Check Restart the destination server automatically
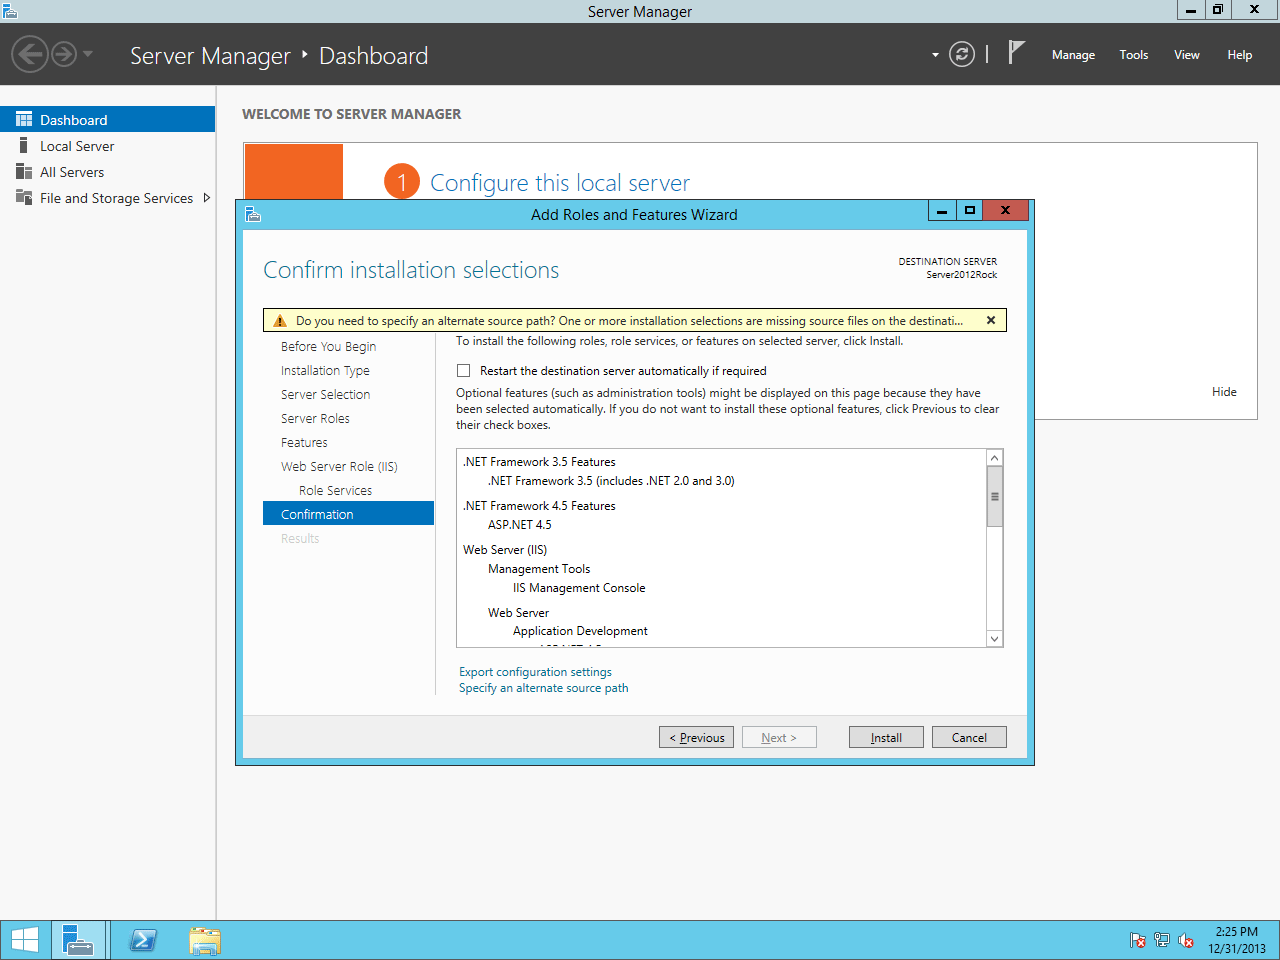This screenshot has width=1280, height=960. pyautogui.click(x=463, y=370)
